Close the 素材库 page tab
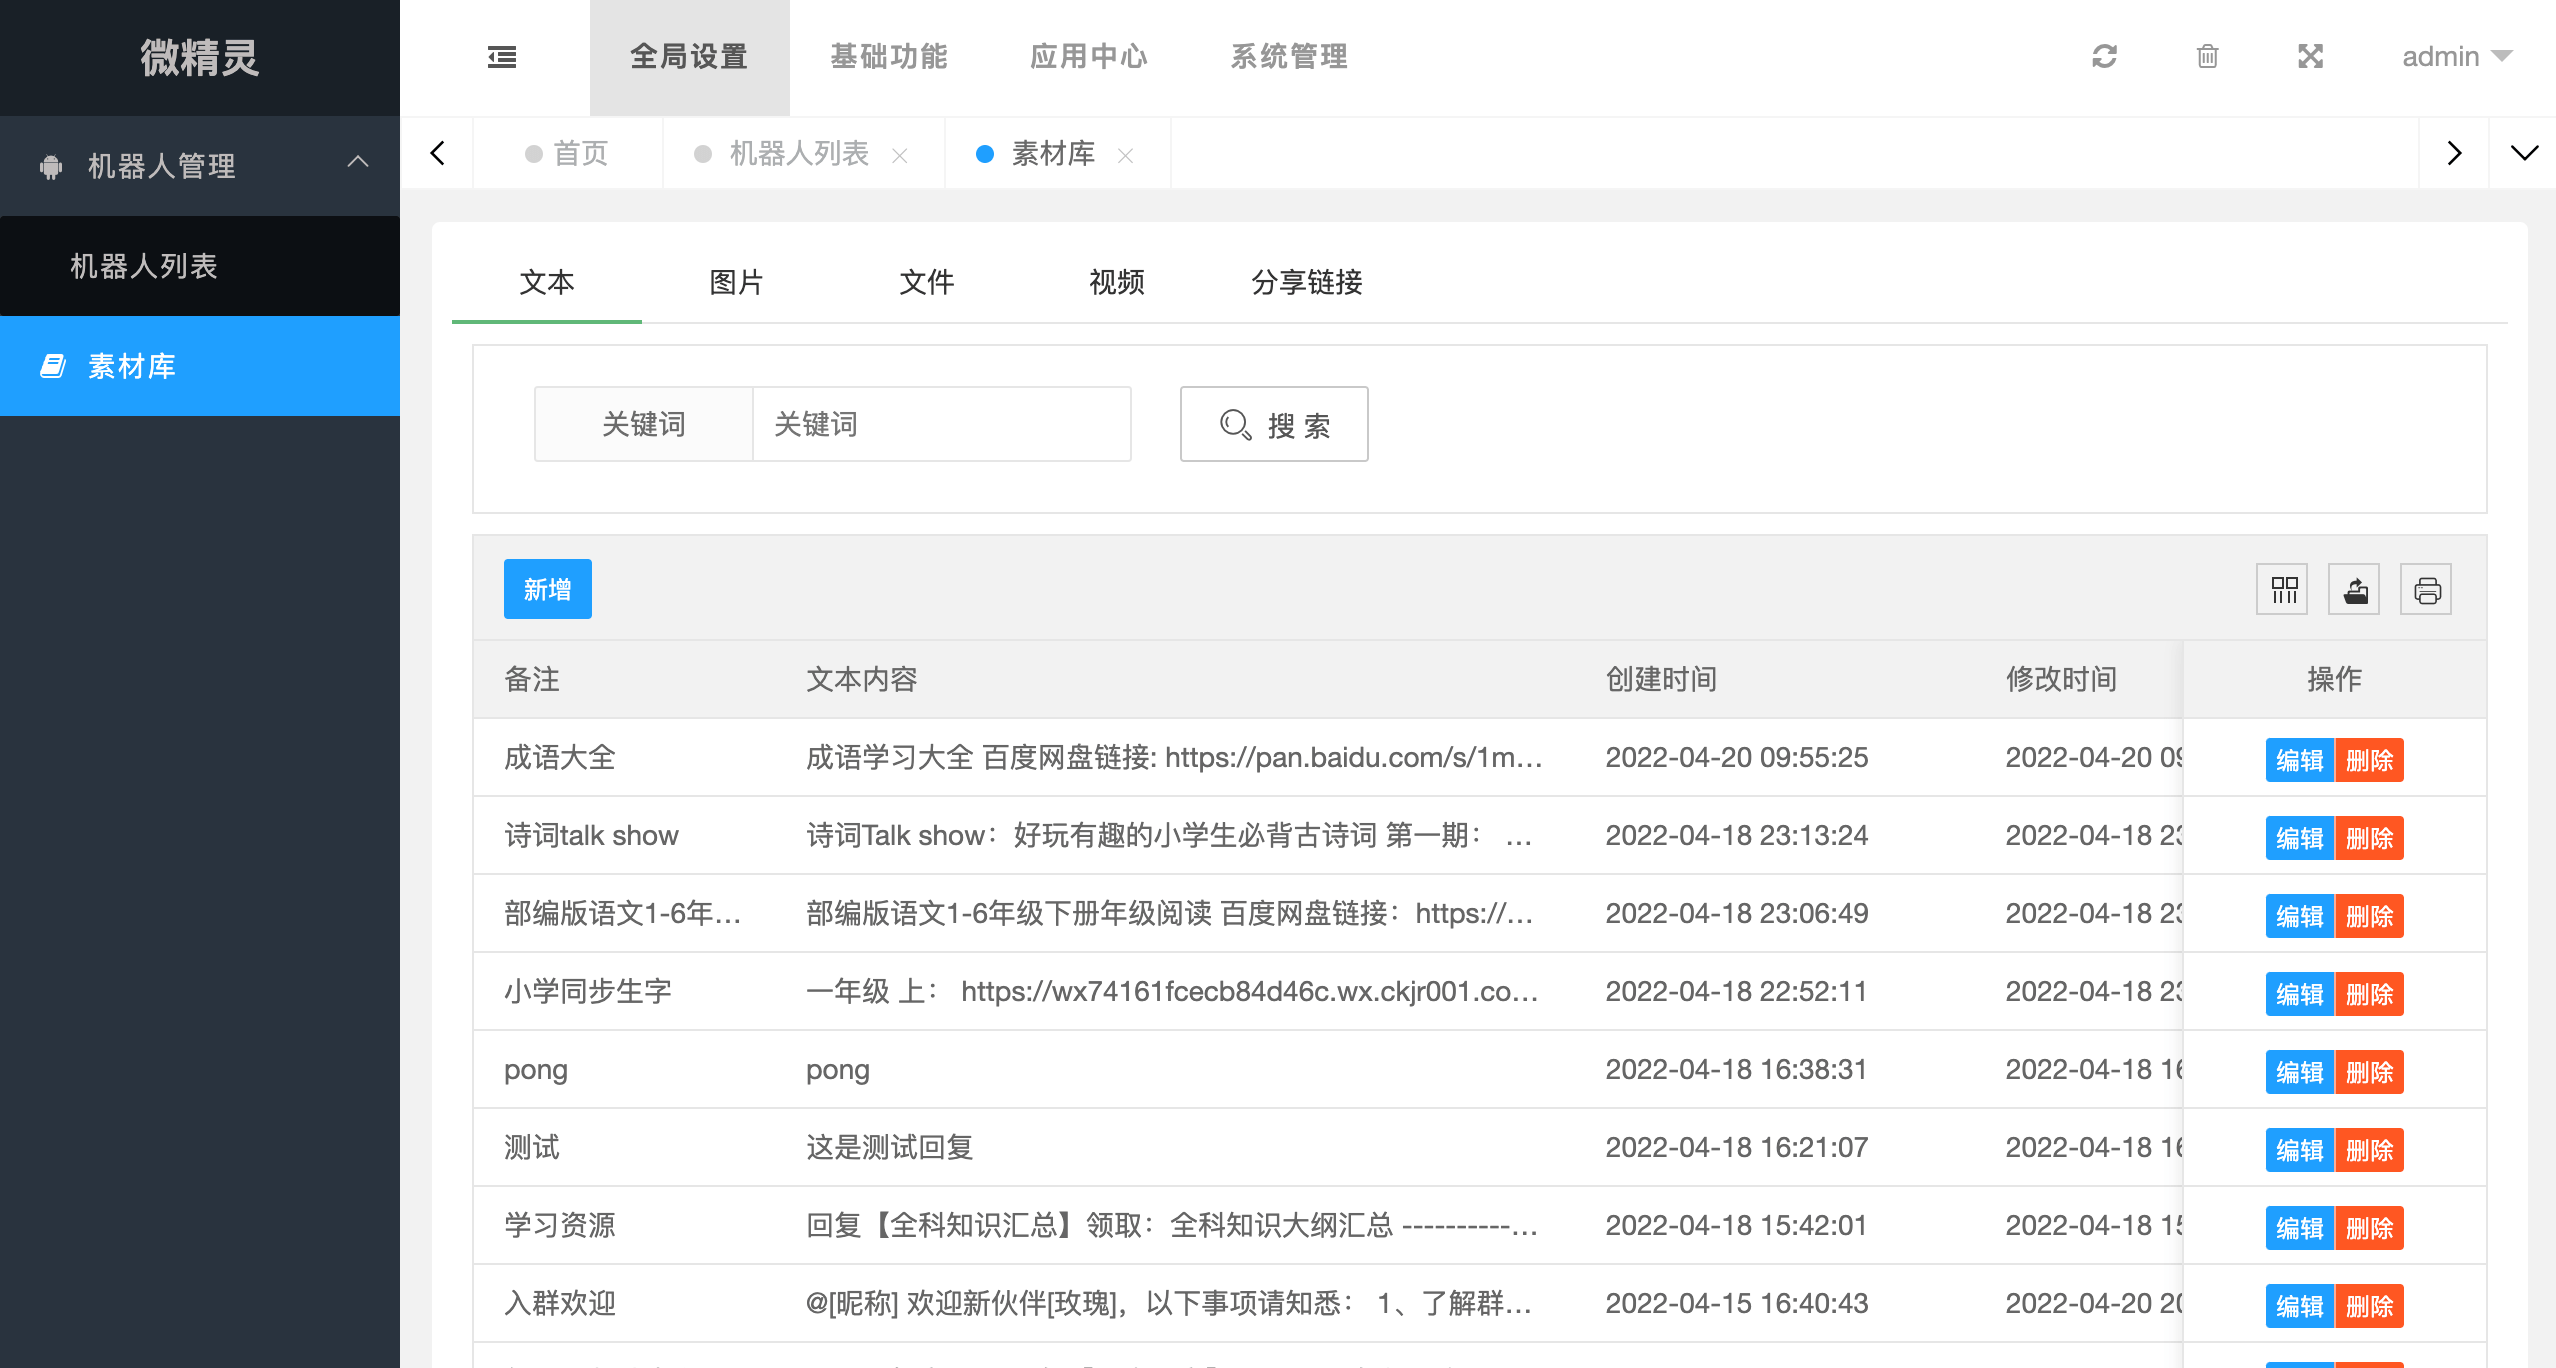2556x1368 pixels. pyautogui.click(x=1126, y=155)
